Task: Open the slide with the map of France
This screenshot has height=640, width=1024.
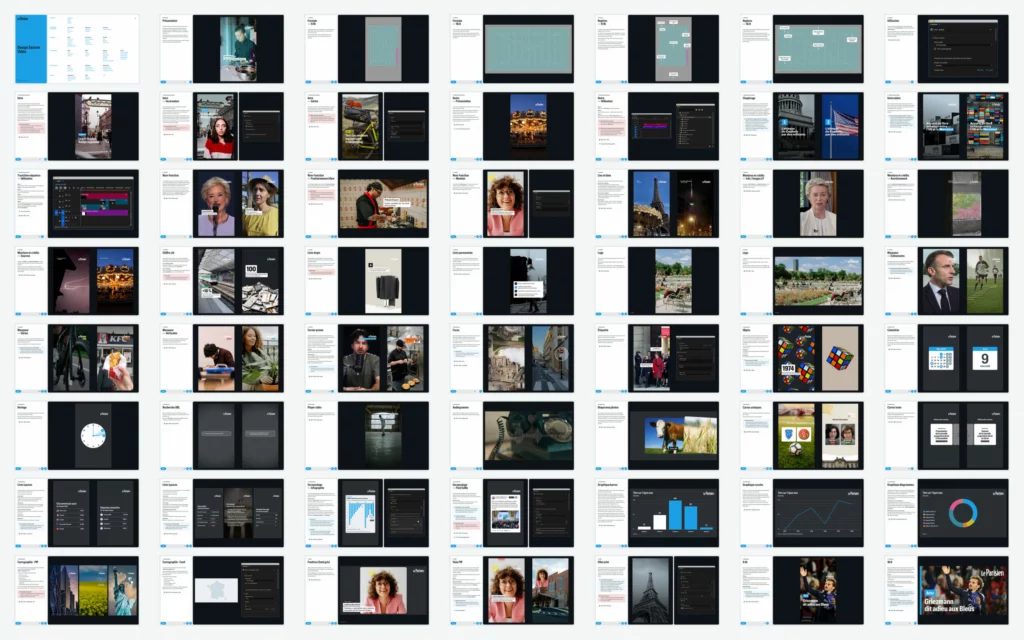Action: point(222,590)
